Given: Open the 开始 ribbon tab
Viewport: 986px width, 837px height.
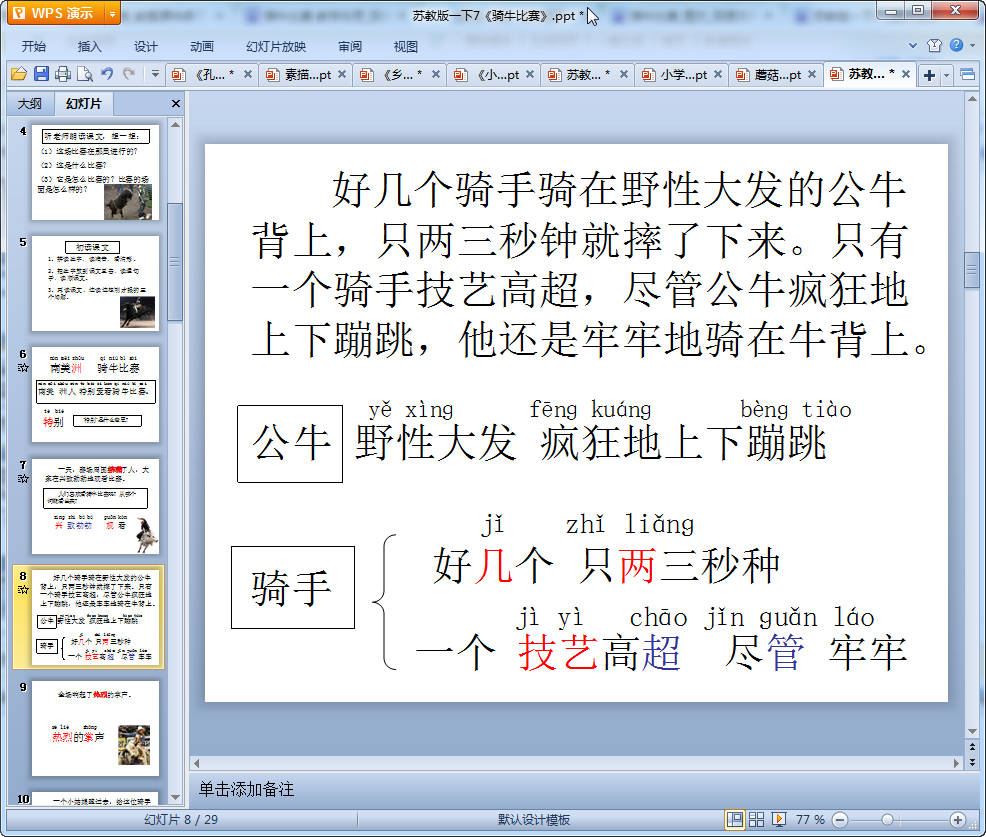Looking at the screenshot, I should point(34,46).
